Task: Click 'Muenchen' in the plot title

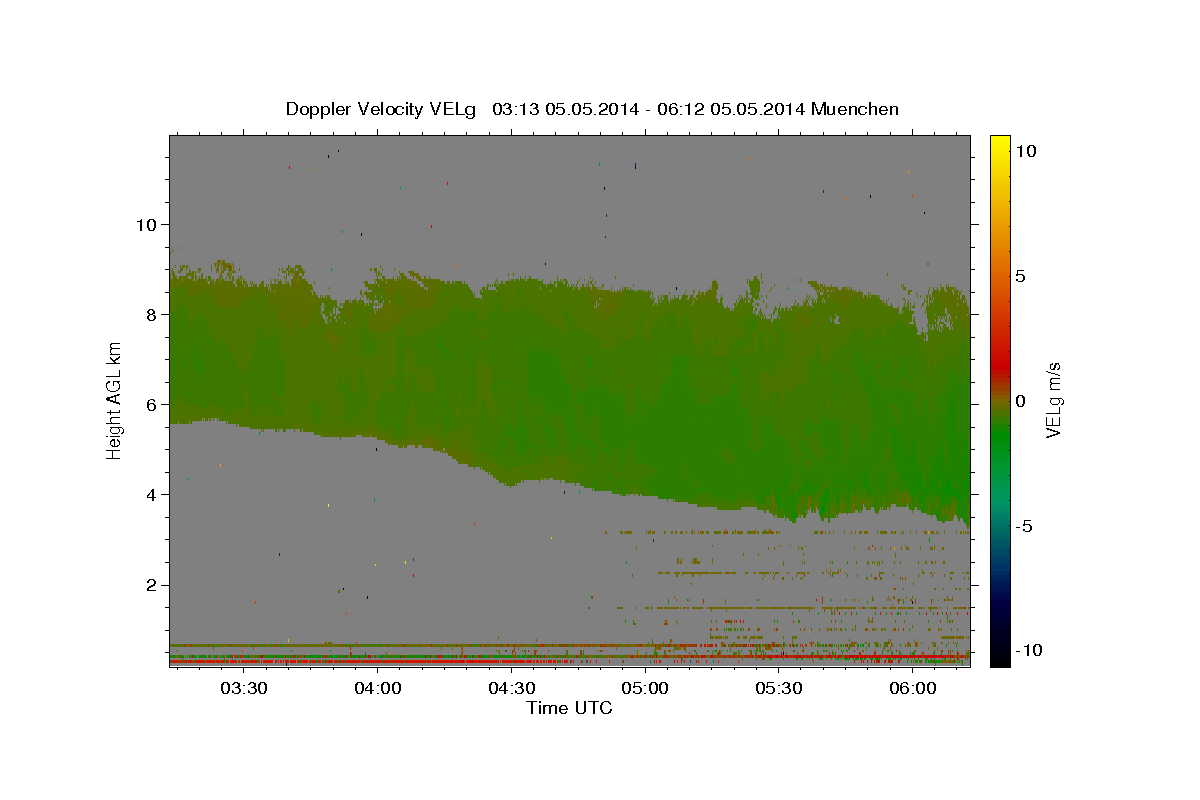Action: tap(855, 109)
